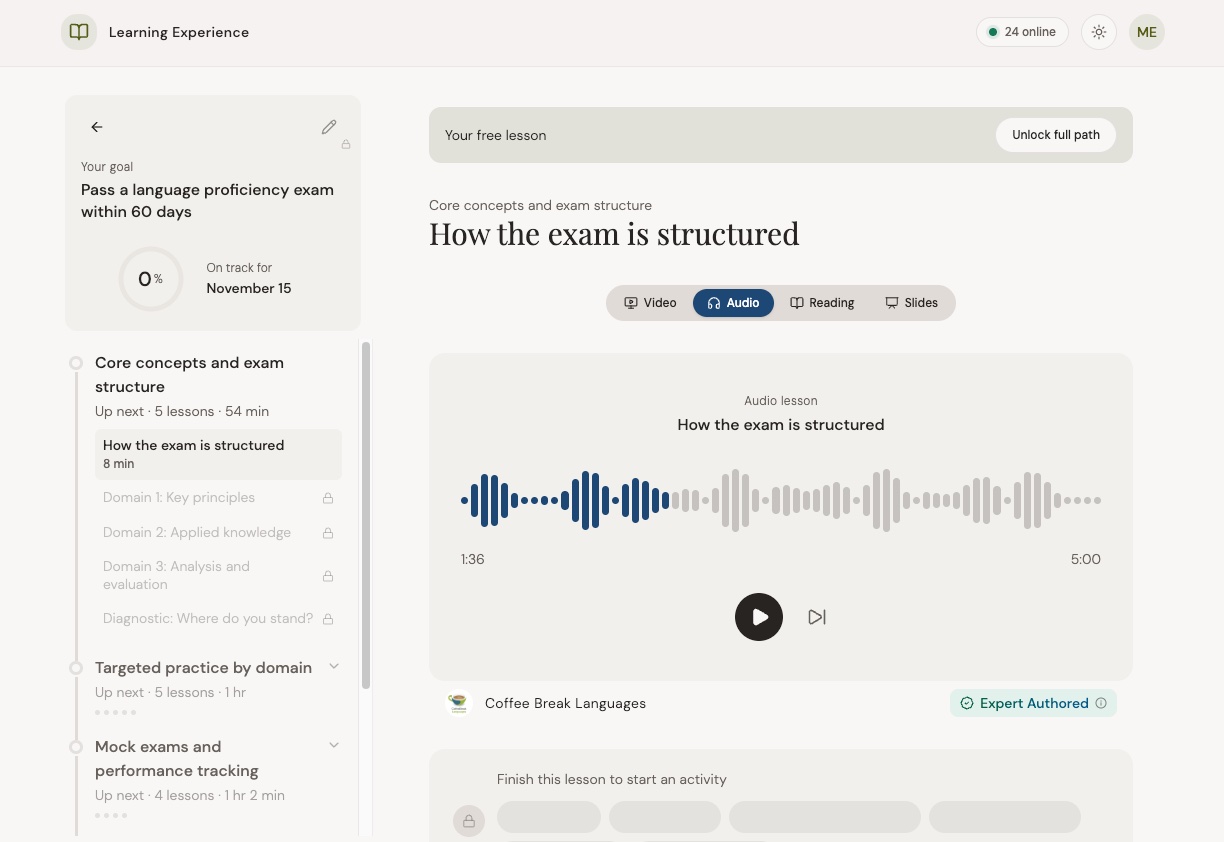Click the 0% progress ring
The width and height of the screenshot is (1224, 842).
pyautogui.click(x=150, y=279)
